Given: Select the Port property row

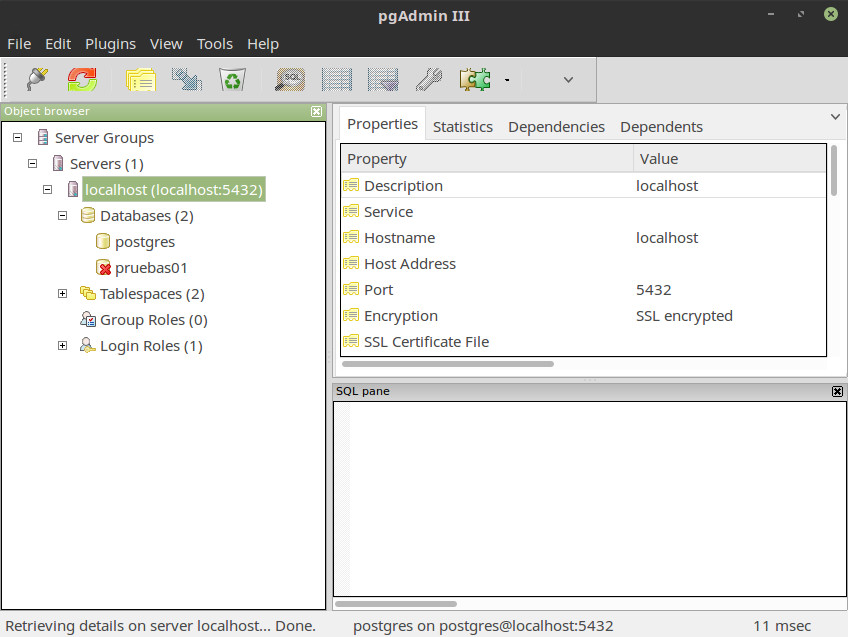Looking at the screenshot, I should tap(584, 289).
